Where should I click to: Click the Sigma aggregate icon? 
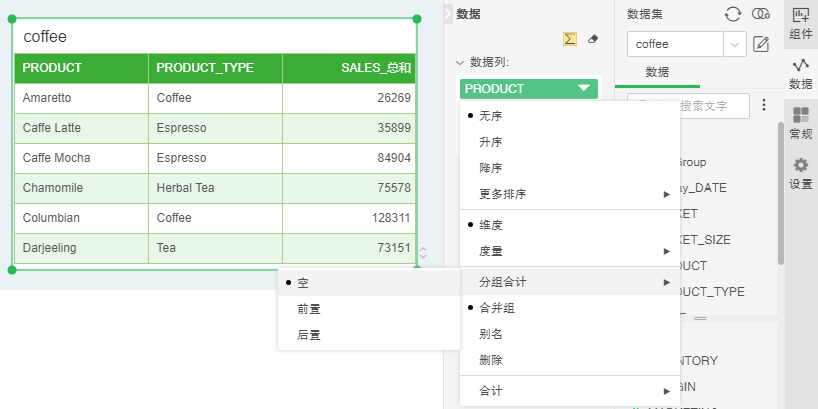coord(570,38)
